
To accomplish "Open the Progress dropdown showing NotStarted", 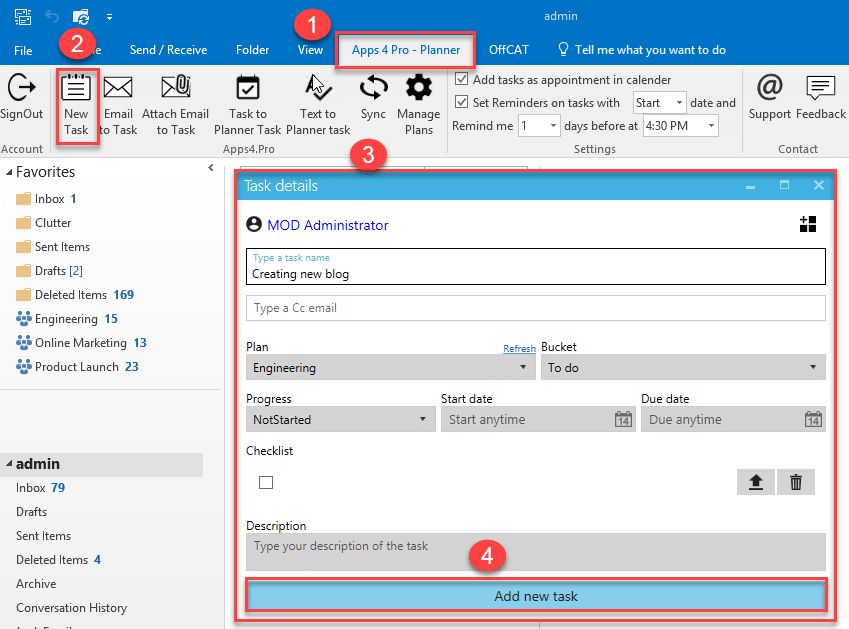I will (339, 419).
